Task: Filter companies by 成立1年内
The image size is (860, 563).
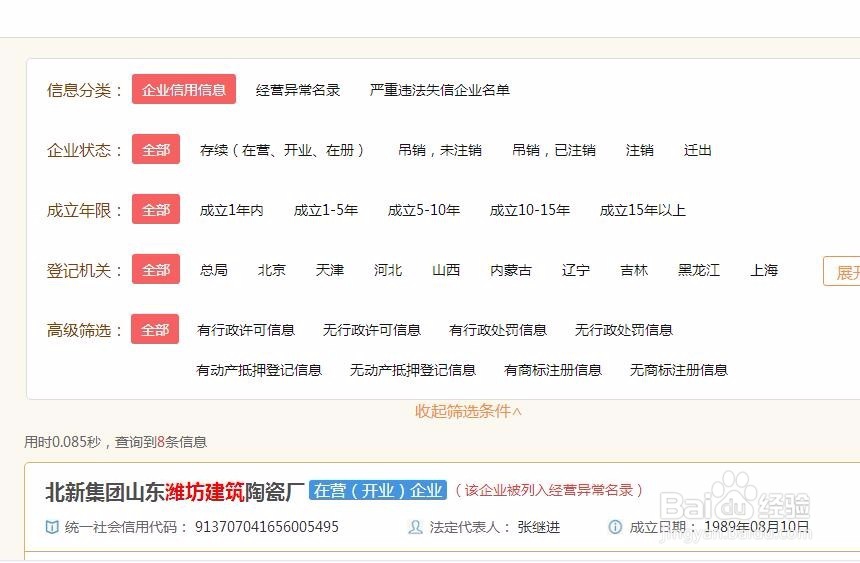Action: 231,210
